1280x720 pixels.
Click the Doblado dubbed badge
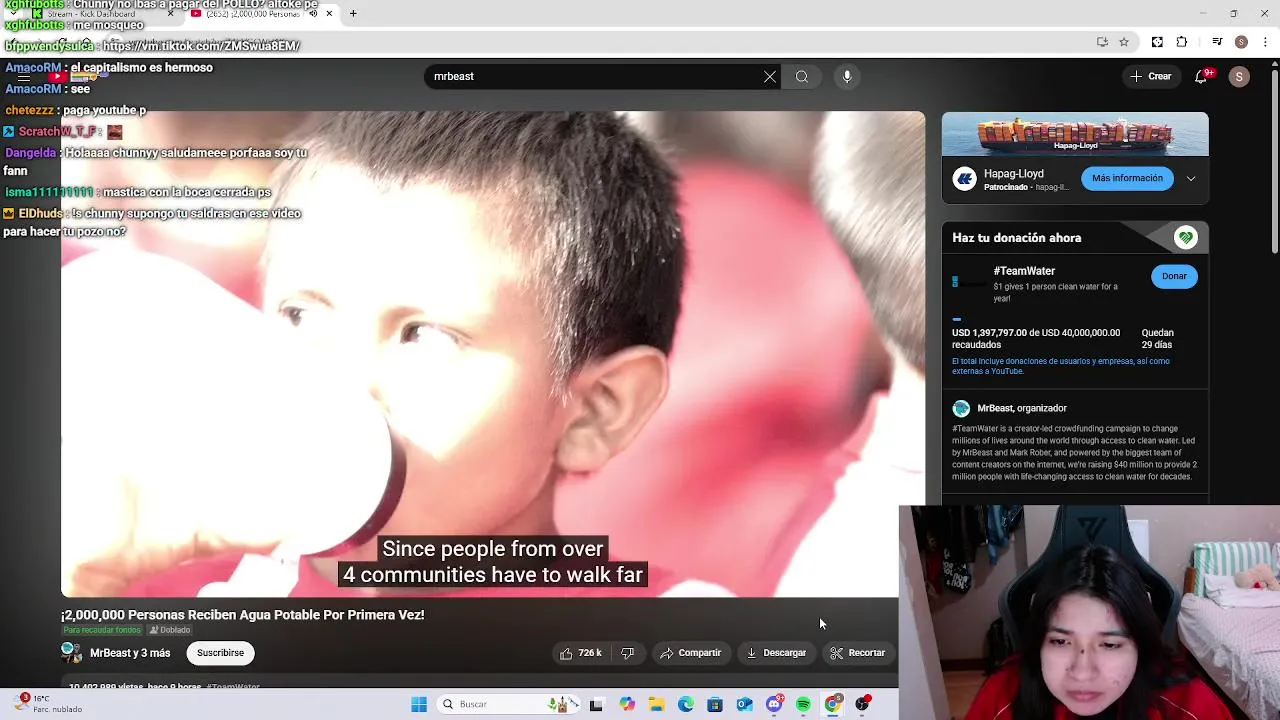pyautogui.click(x=169, y=630)
